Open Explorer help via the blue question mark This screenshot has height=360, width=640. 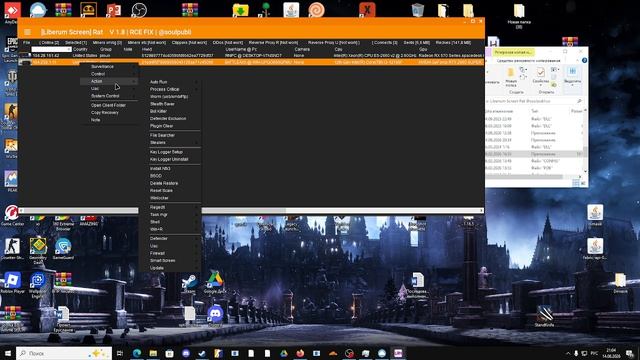(584, 60)
